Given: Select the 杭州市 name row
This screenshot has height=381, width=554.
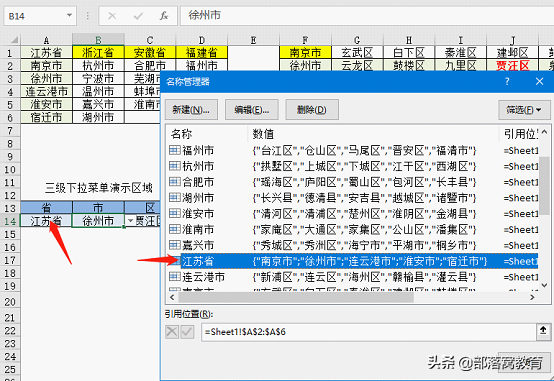Looking at the screenshot, I should [x=352, y=166].
